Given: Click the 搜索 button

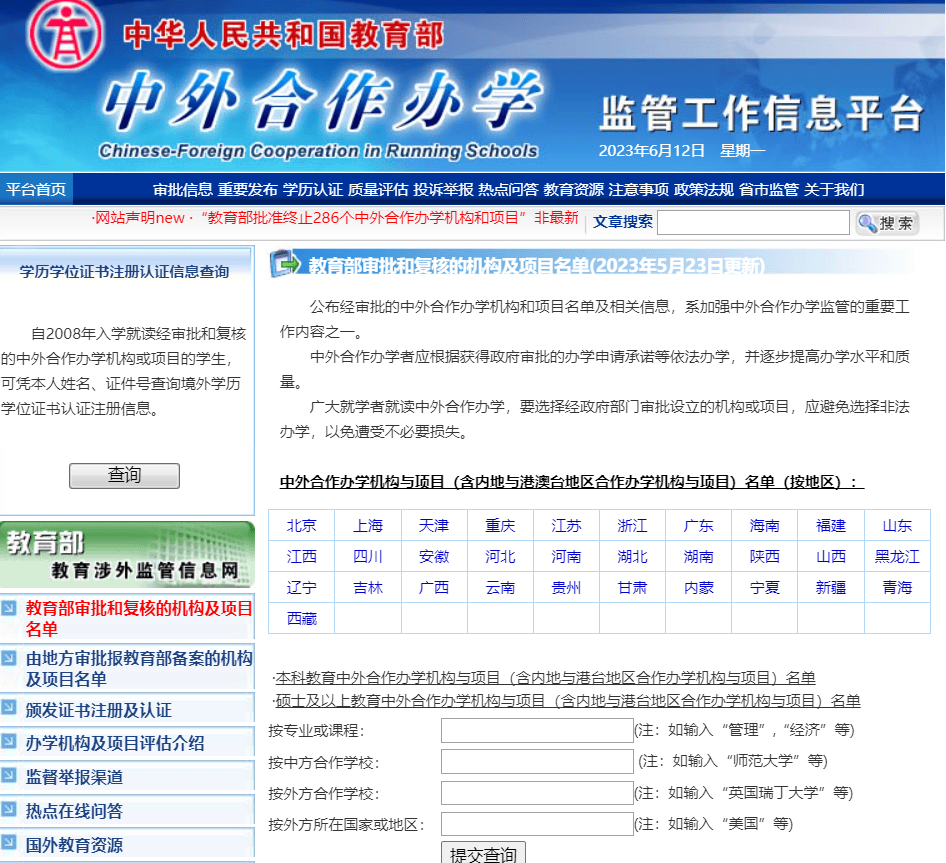Looking at the screenshot, I should pos(887,223).
